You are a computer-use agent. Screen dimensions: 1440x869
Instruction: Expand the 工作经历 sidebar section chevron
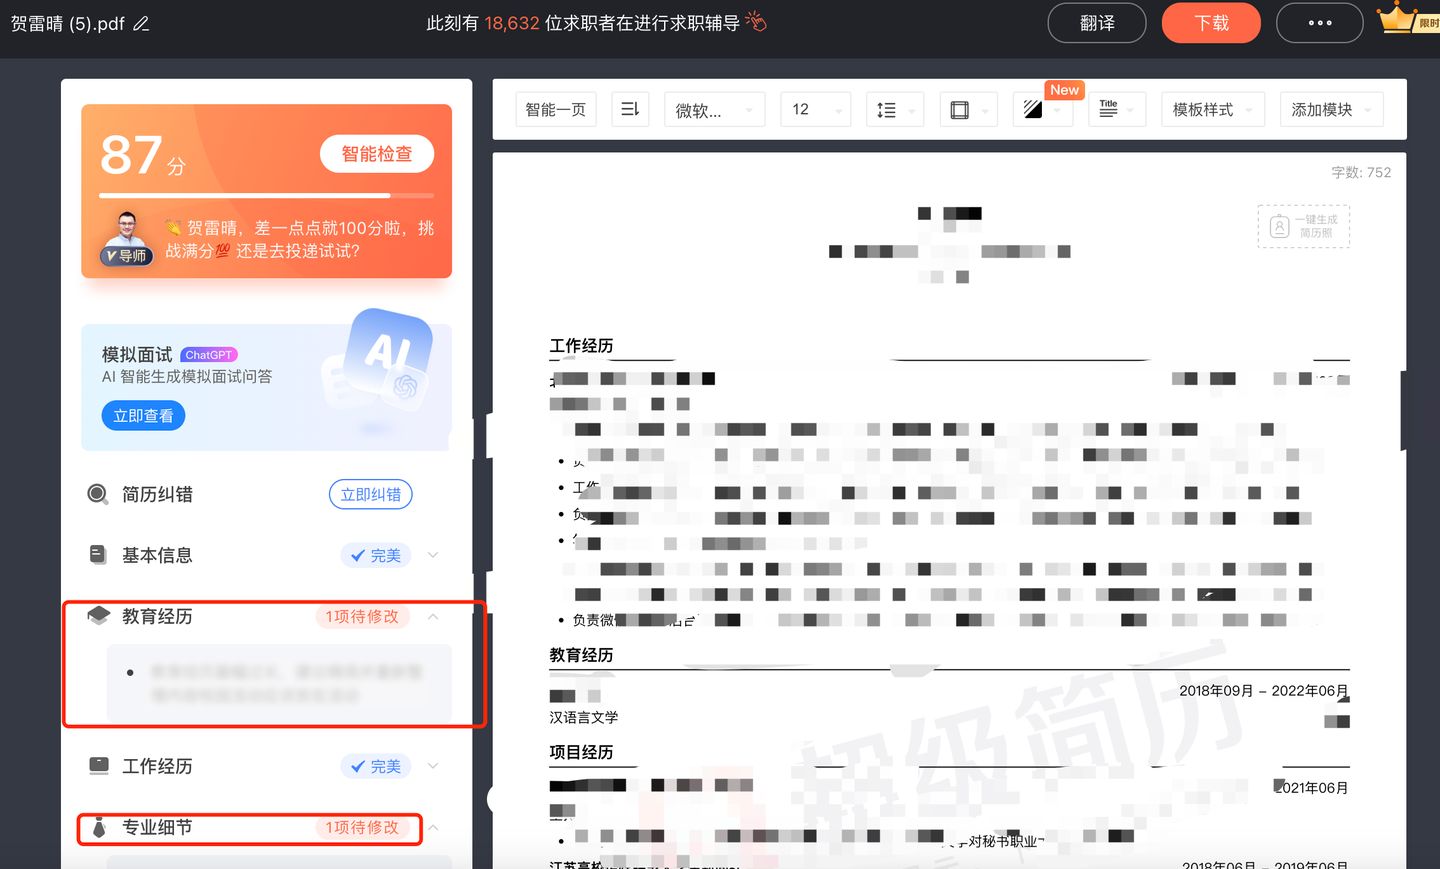coord(433,766)
